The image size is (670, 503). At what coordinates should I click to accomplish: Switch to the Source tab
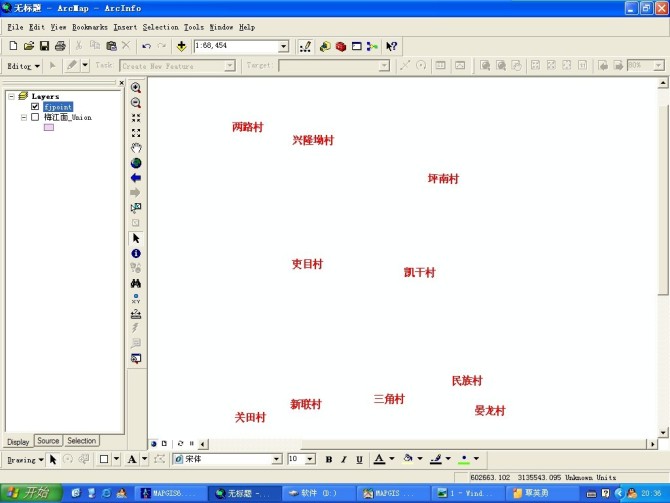point(48,441)
